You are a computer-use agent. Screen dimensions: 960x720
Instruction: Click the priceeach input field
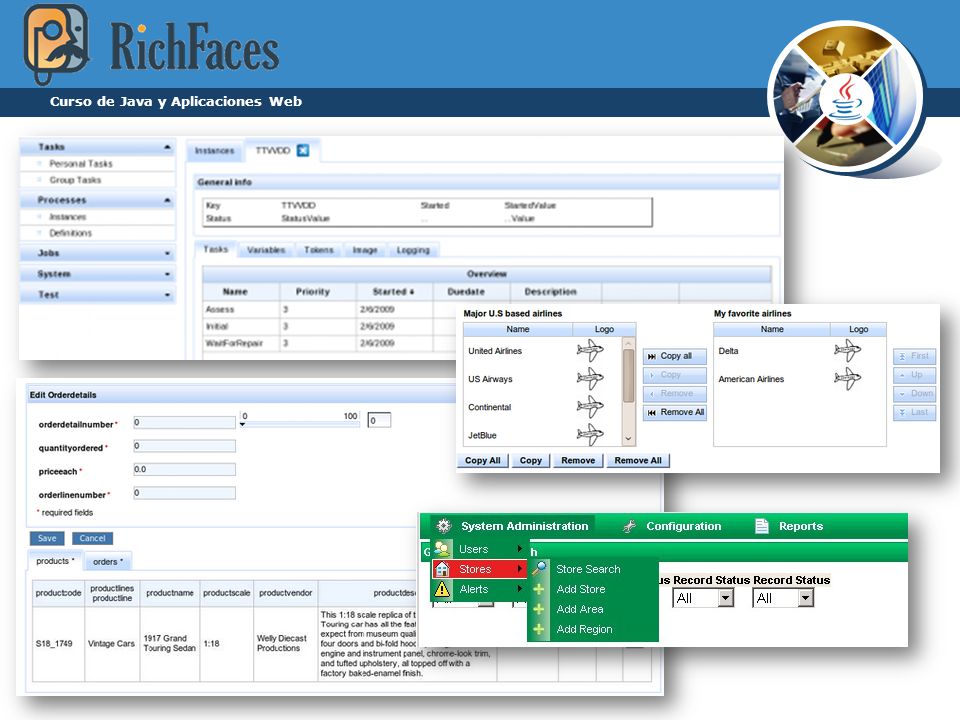pos(184,470)
